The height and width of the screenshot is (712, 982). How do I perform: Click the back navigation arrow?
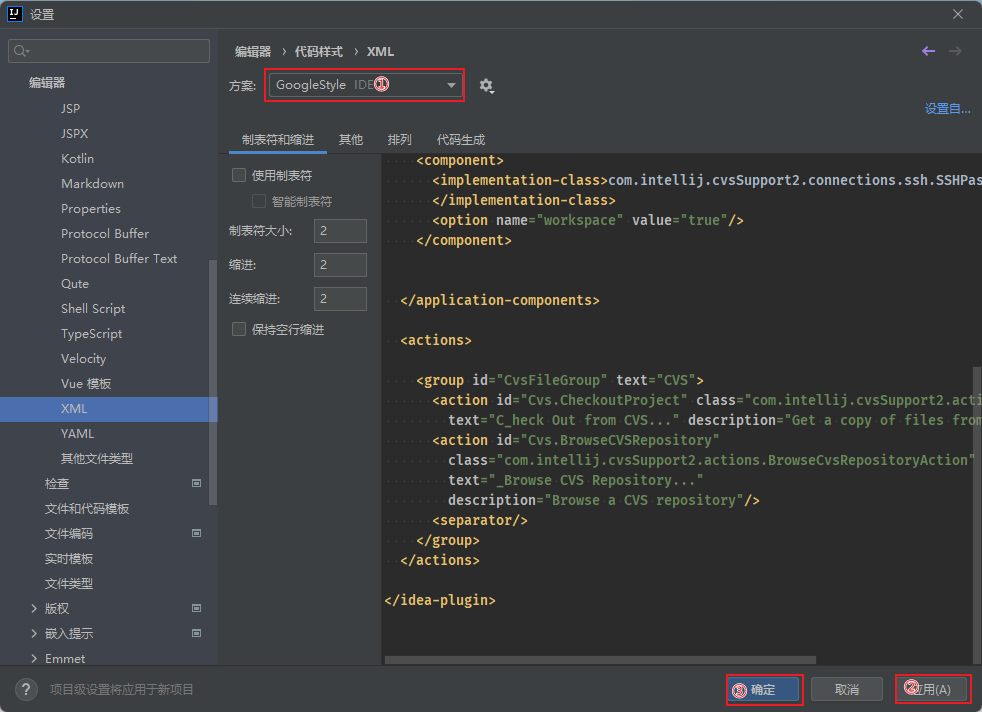click(x=928, y=51)
